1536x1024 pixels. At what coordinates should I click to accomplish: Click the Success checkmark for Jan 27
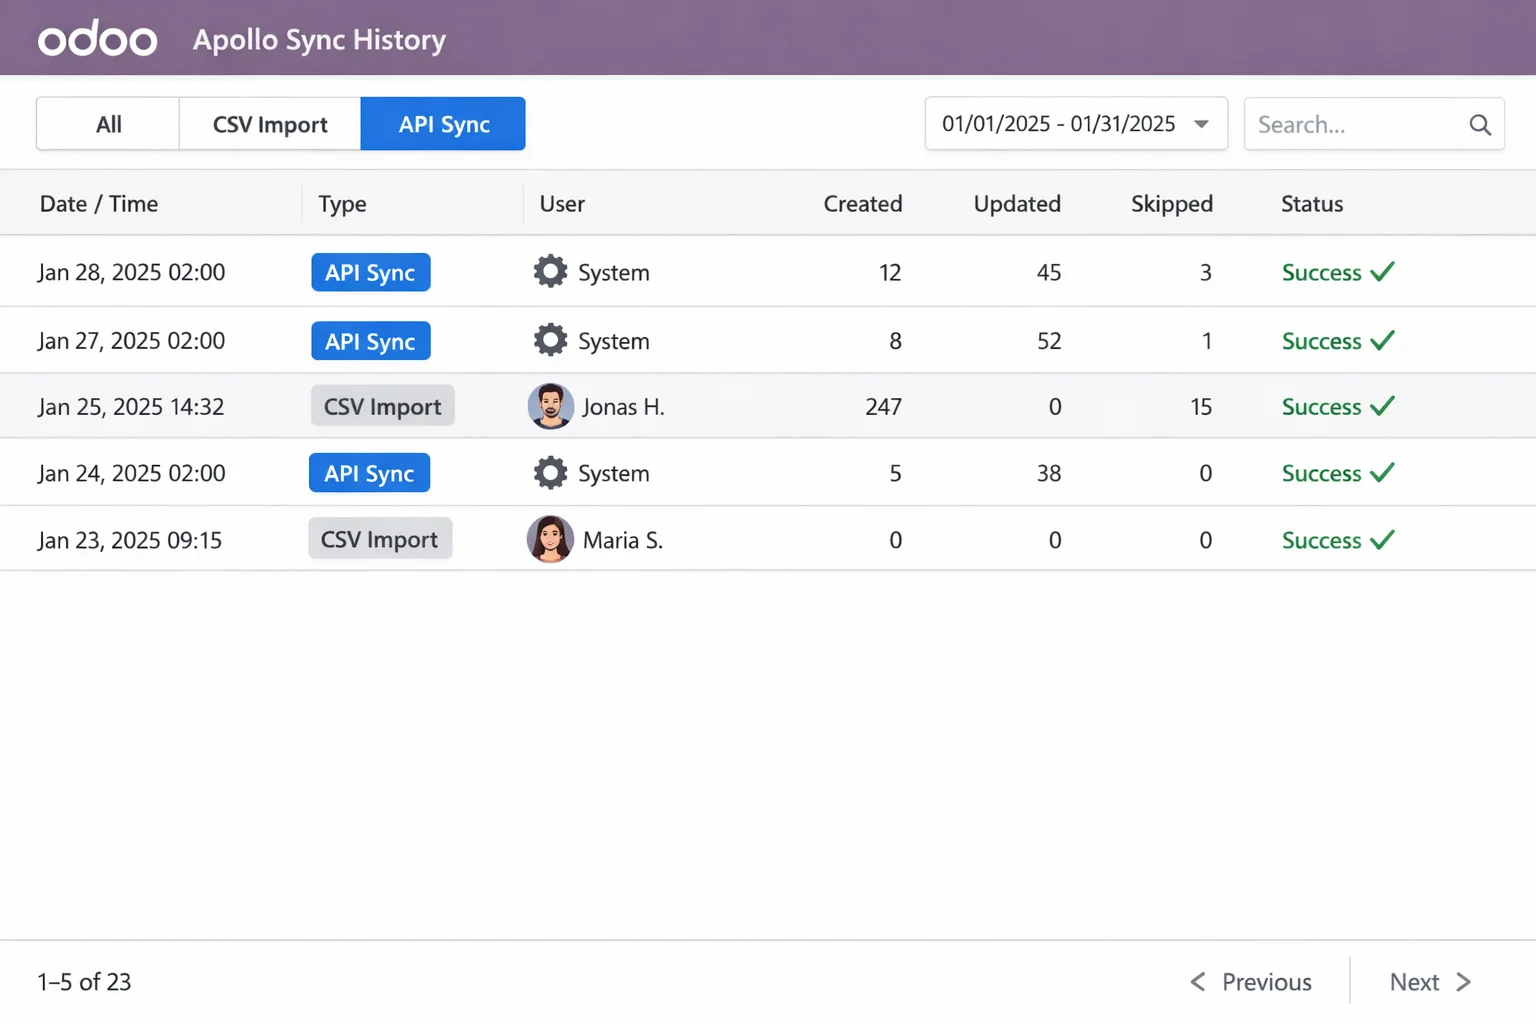[1382, 340]
